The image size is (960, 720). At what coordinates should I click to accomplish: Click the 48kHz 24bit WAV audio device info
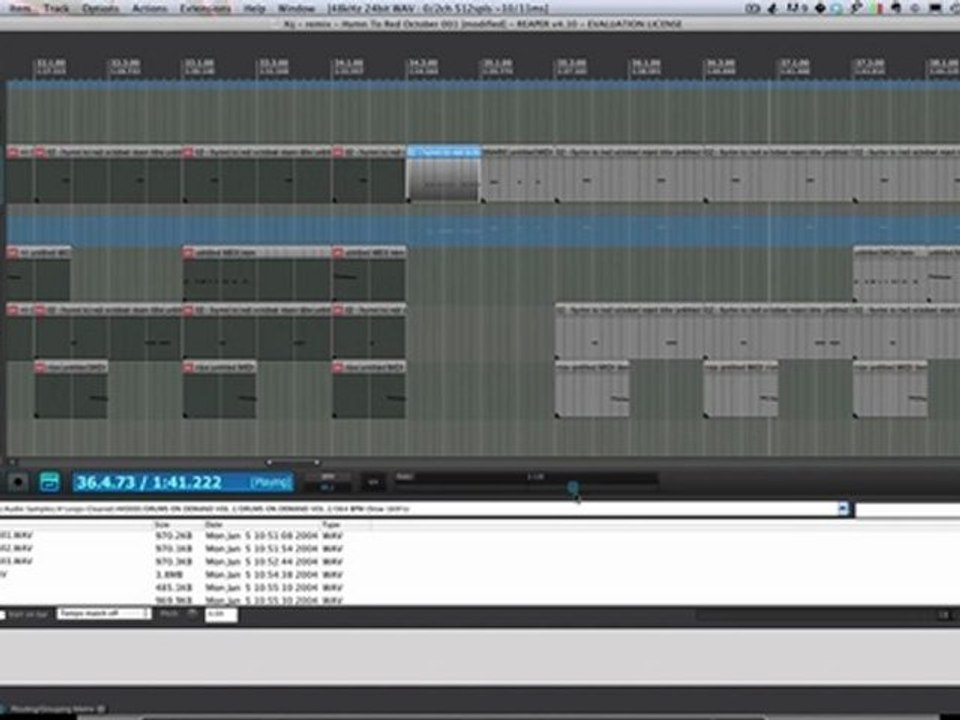coord(438,9)
